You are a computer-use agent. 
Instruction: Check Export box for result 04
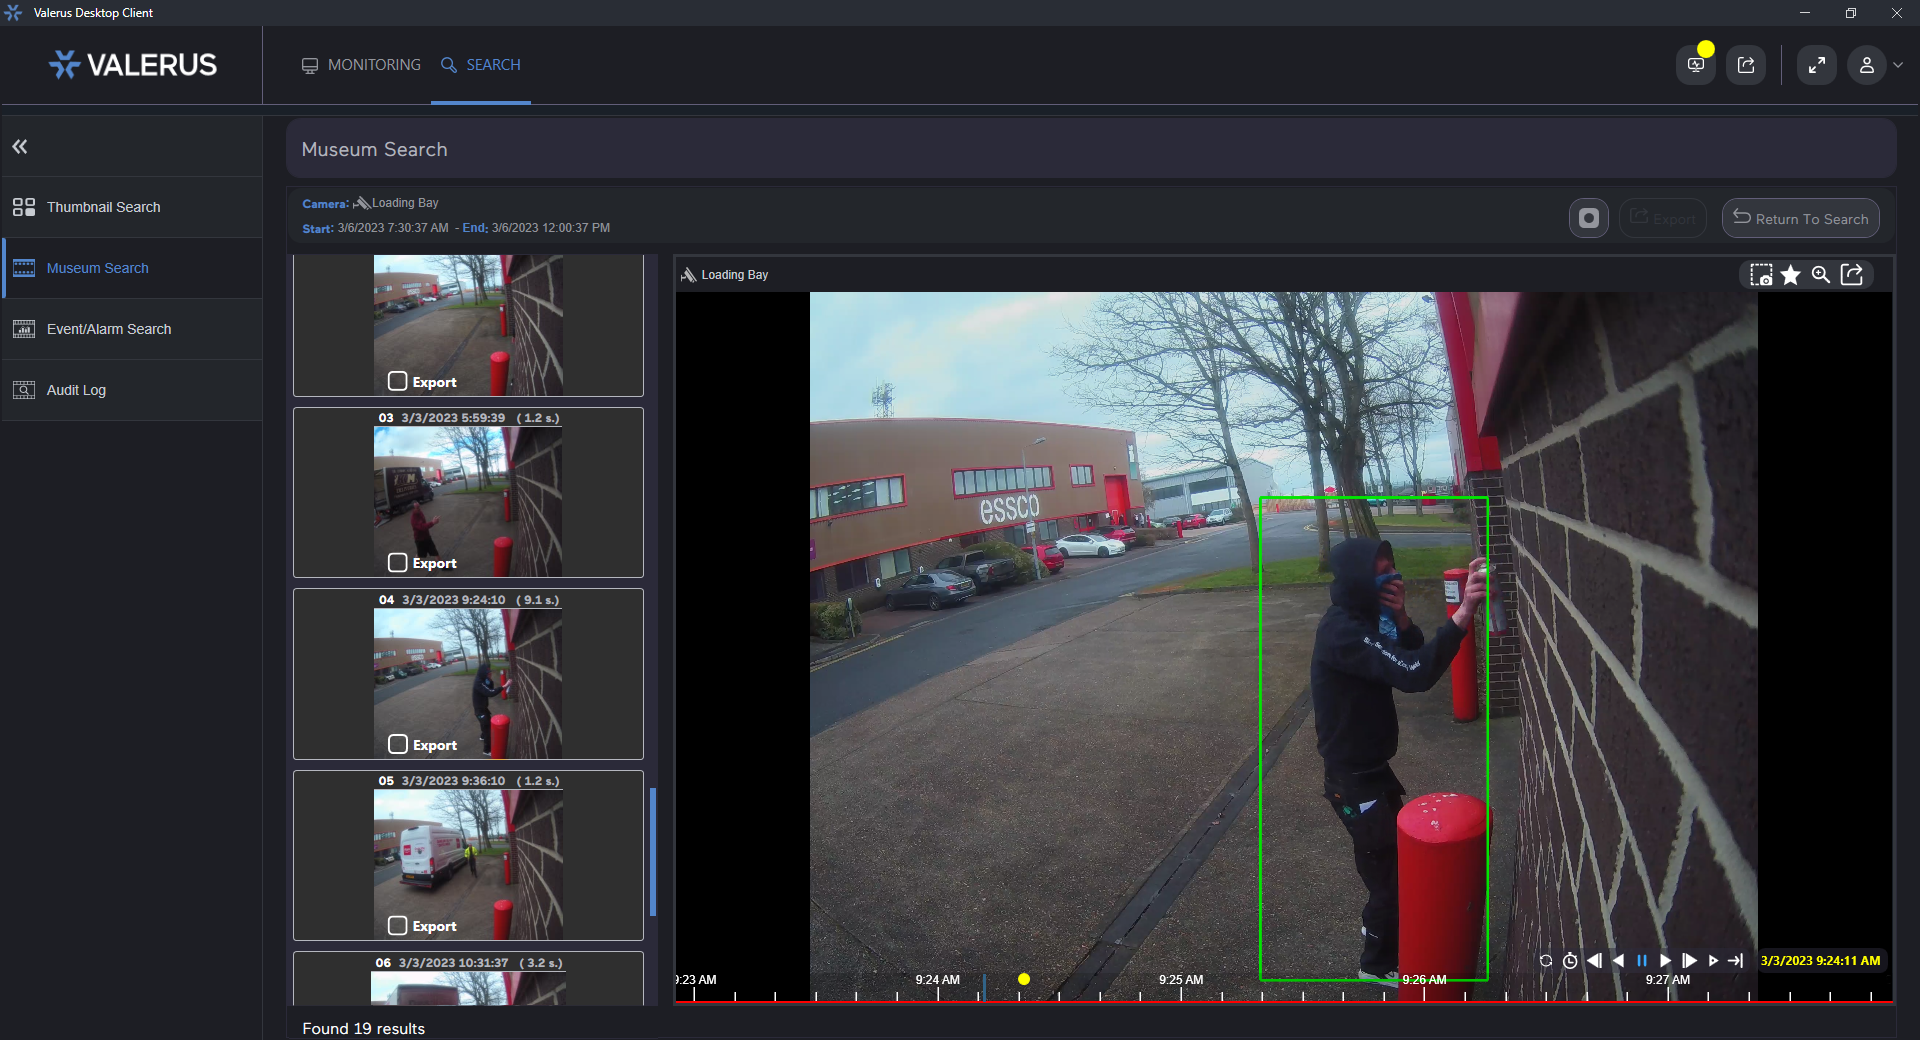tap(398, 745)
